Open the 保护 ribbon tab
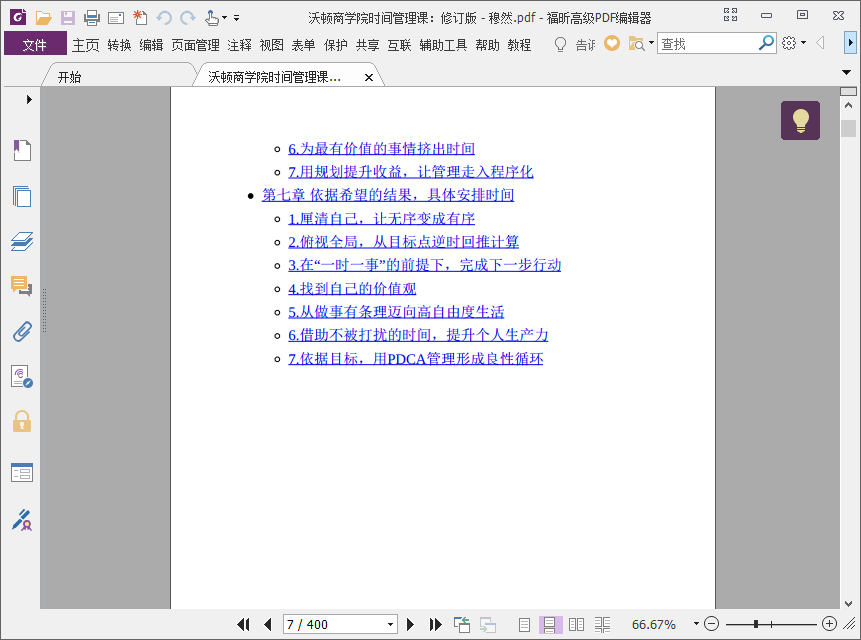This screenshot has width=861, height=640. click(336, 45)
